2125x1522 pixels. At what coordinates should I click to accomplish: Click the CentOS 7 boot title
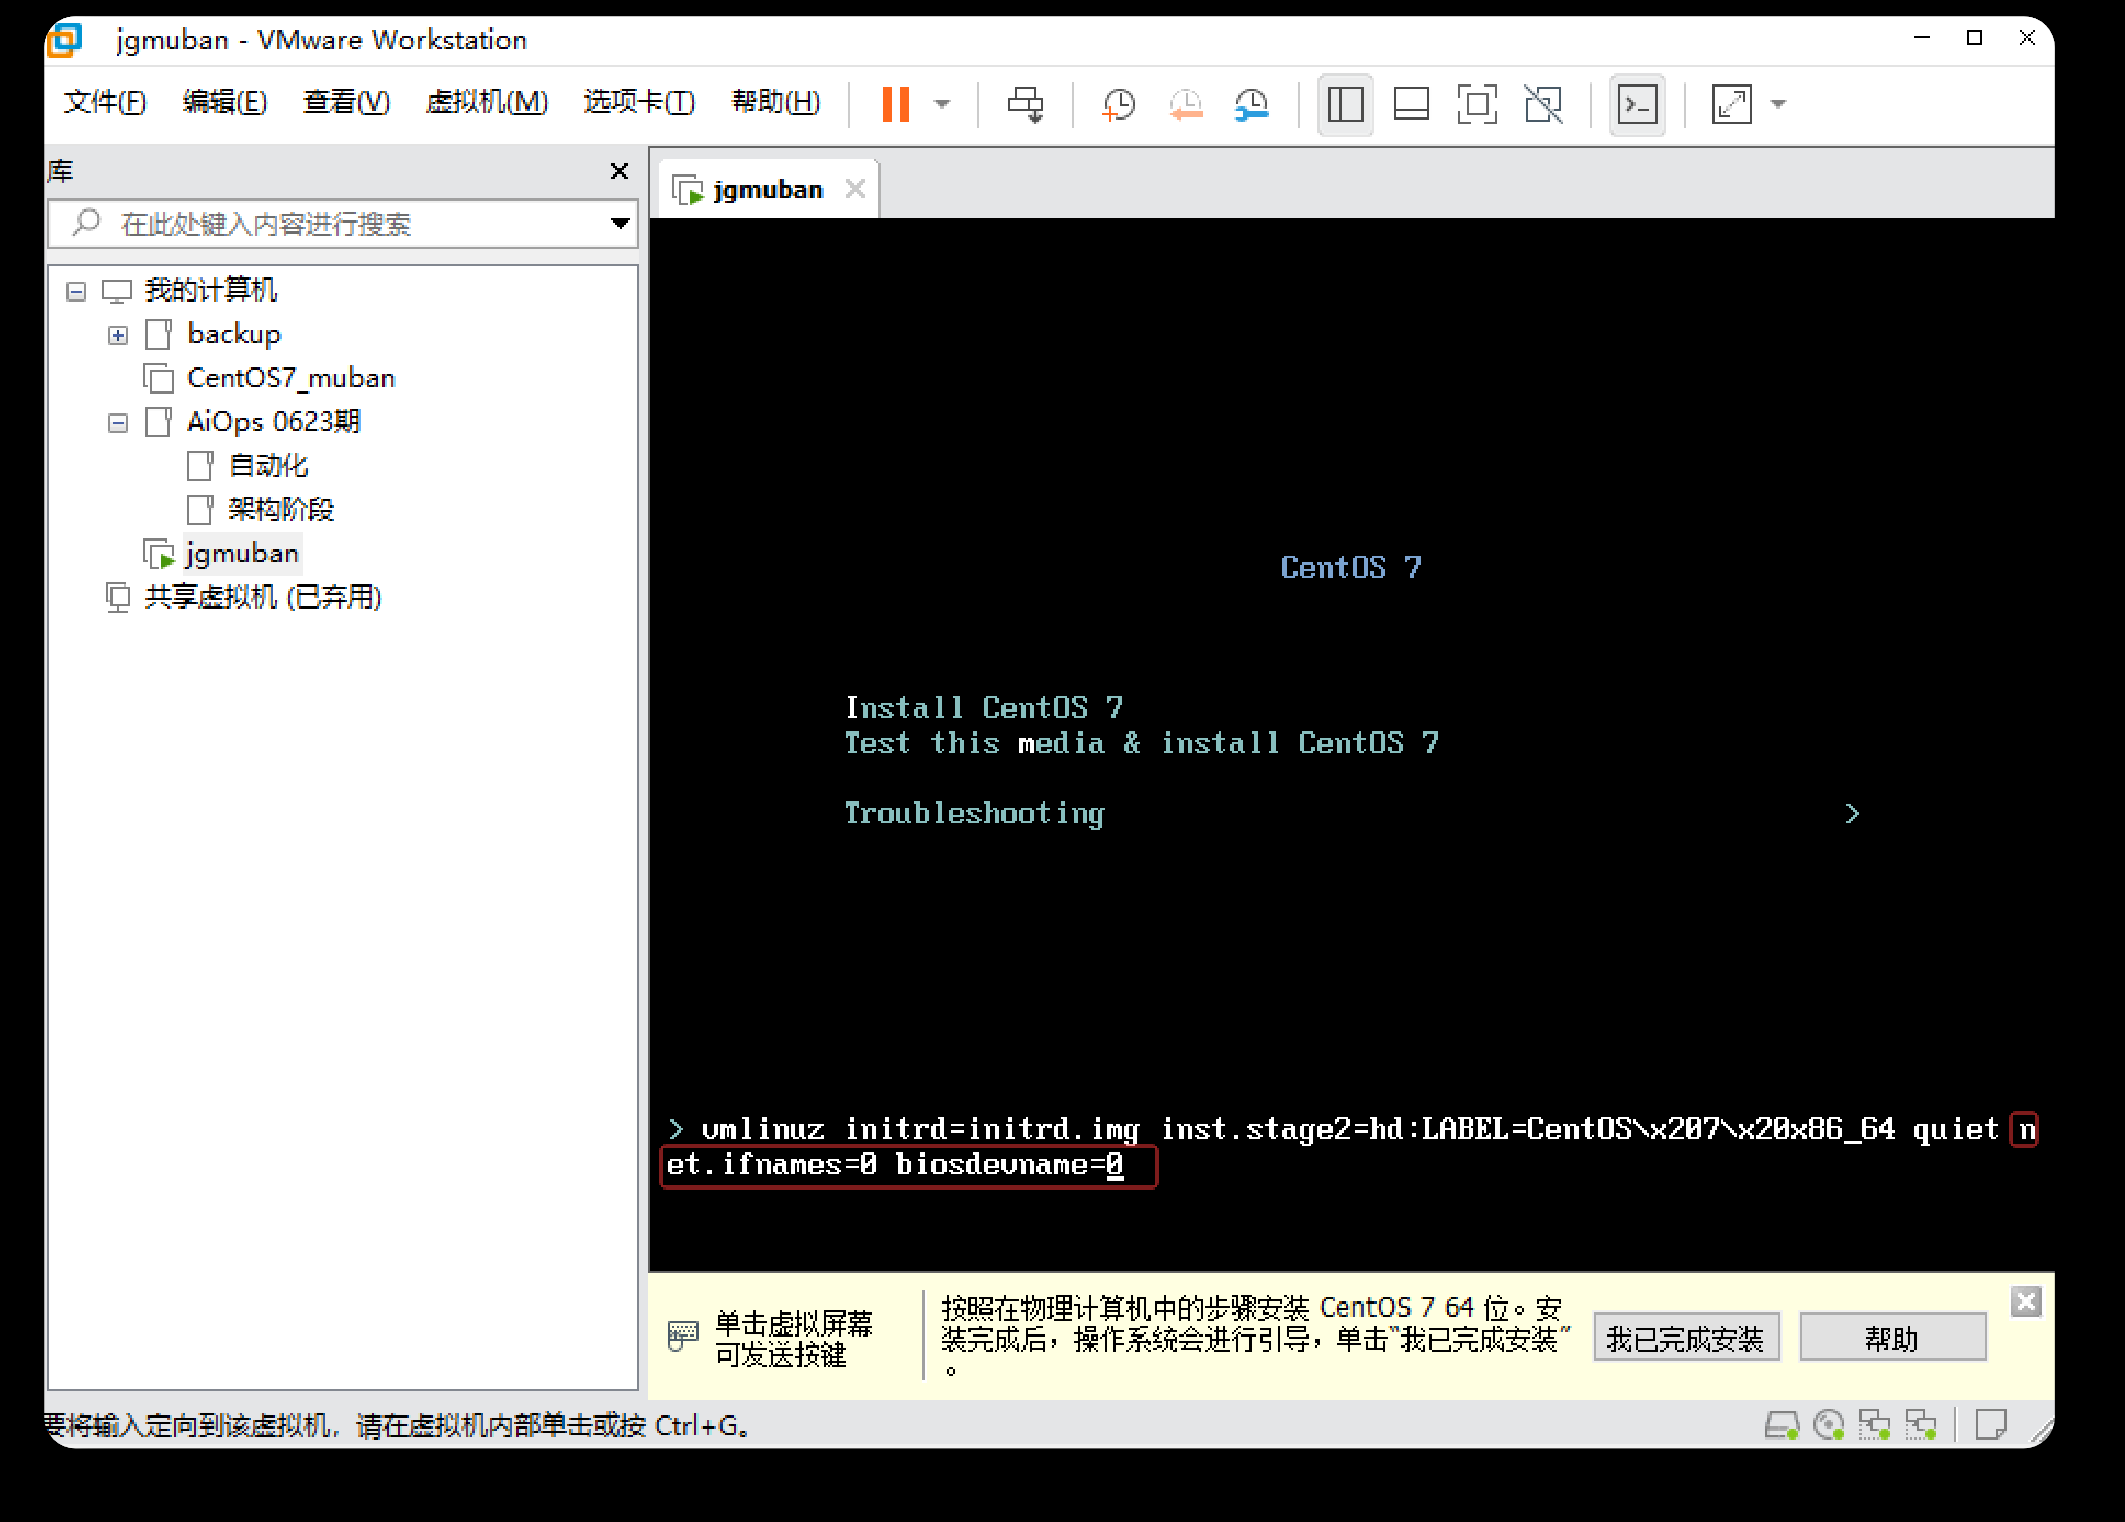1351,568
